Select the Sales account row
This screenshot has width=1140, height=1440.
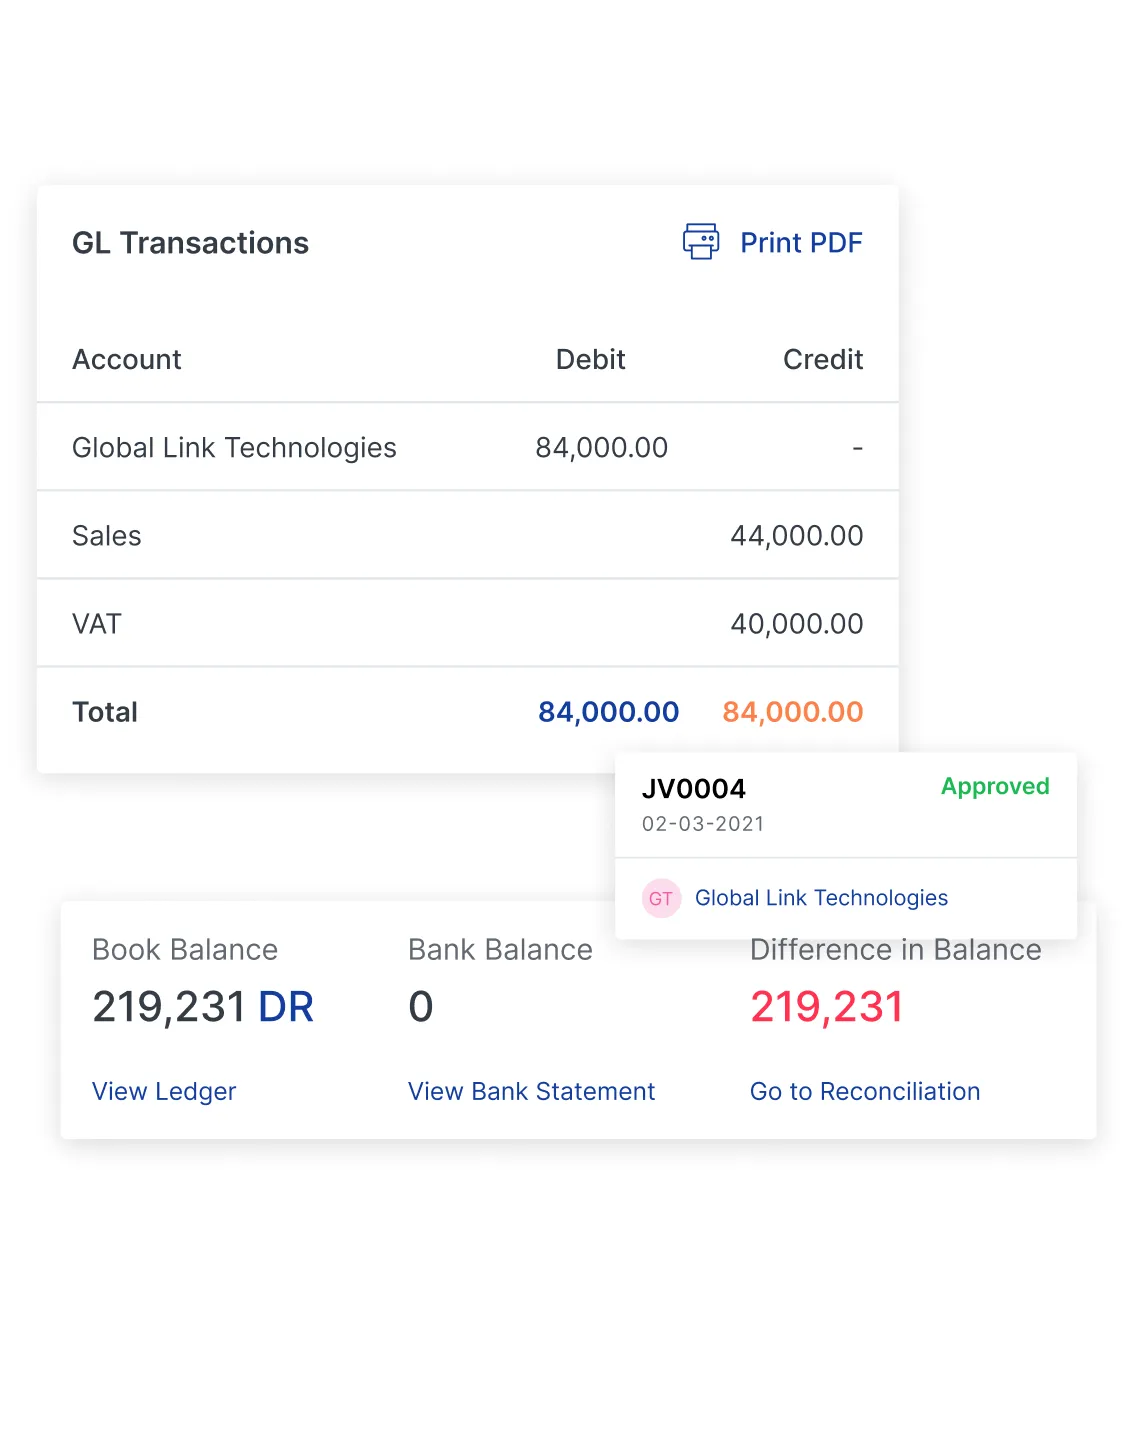pyautogui.click(x=400, y=535)
